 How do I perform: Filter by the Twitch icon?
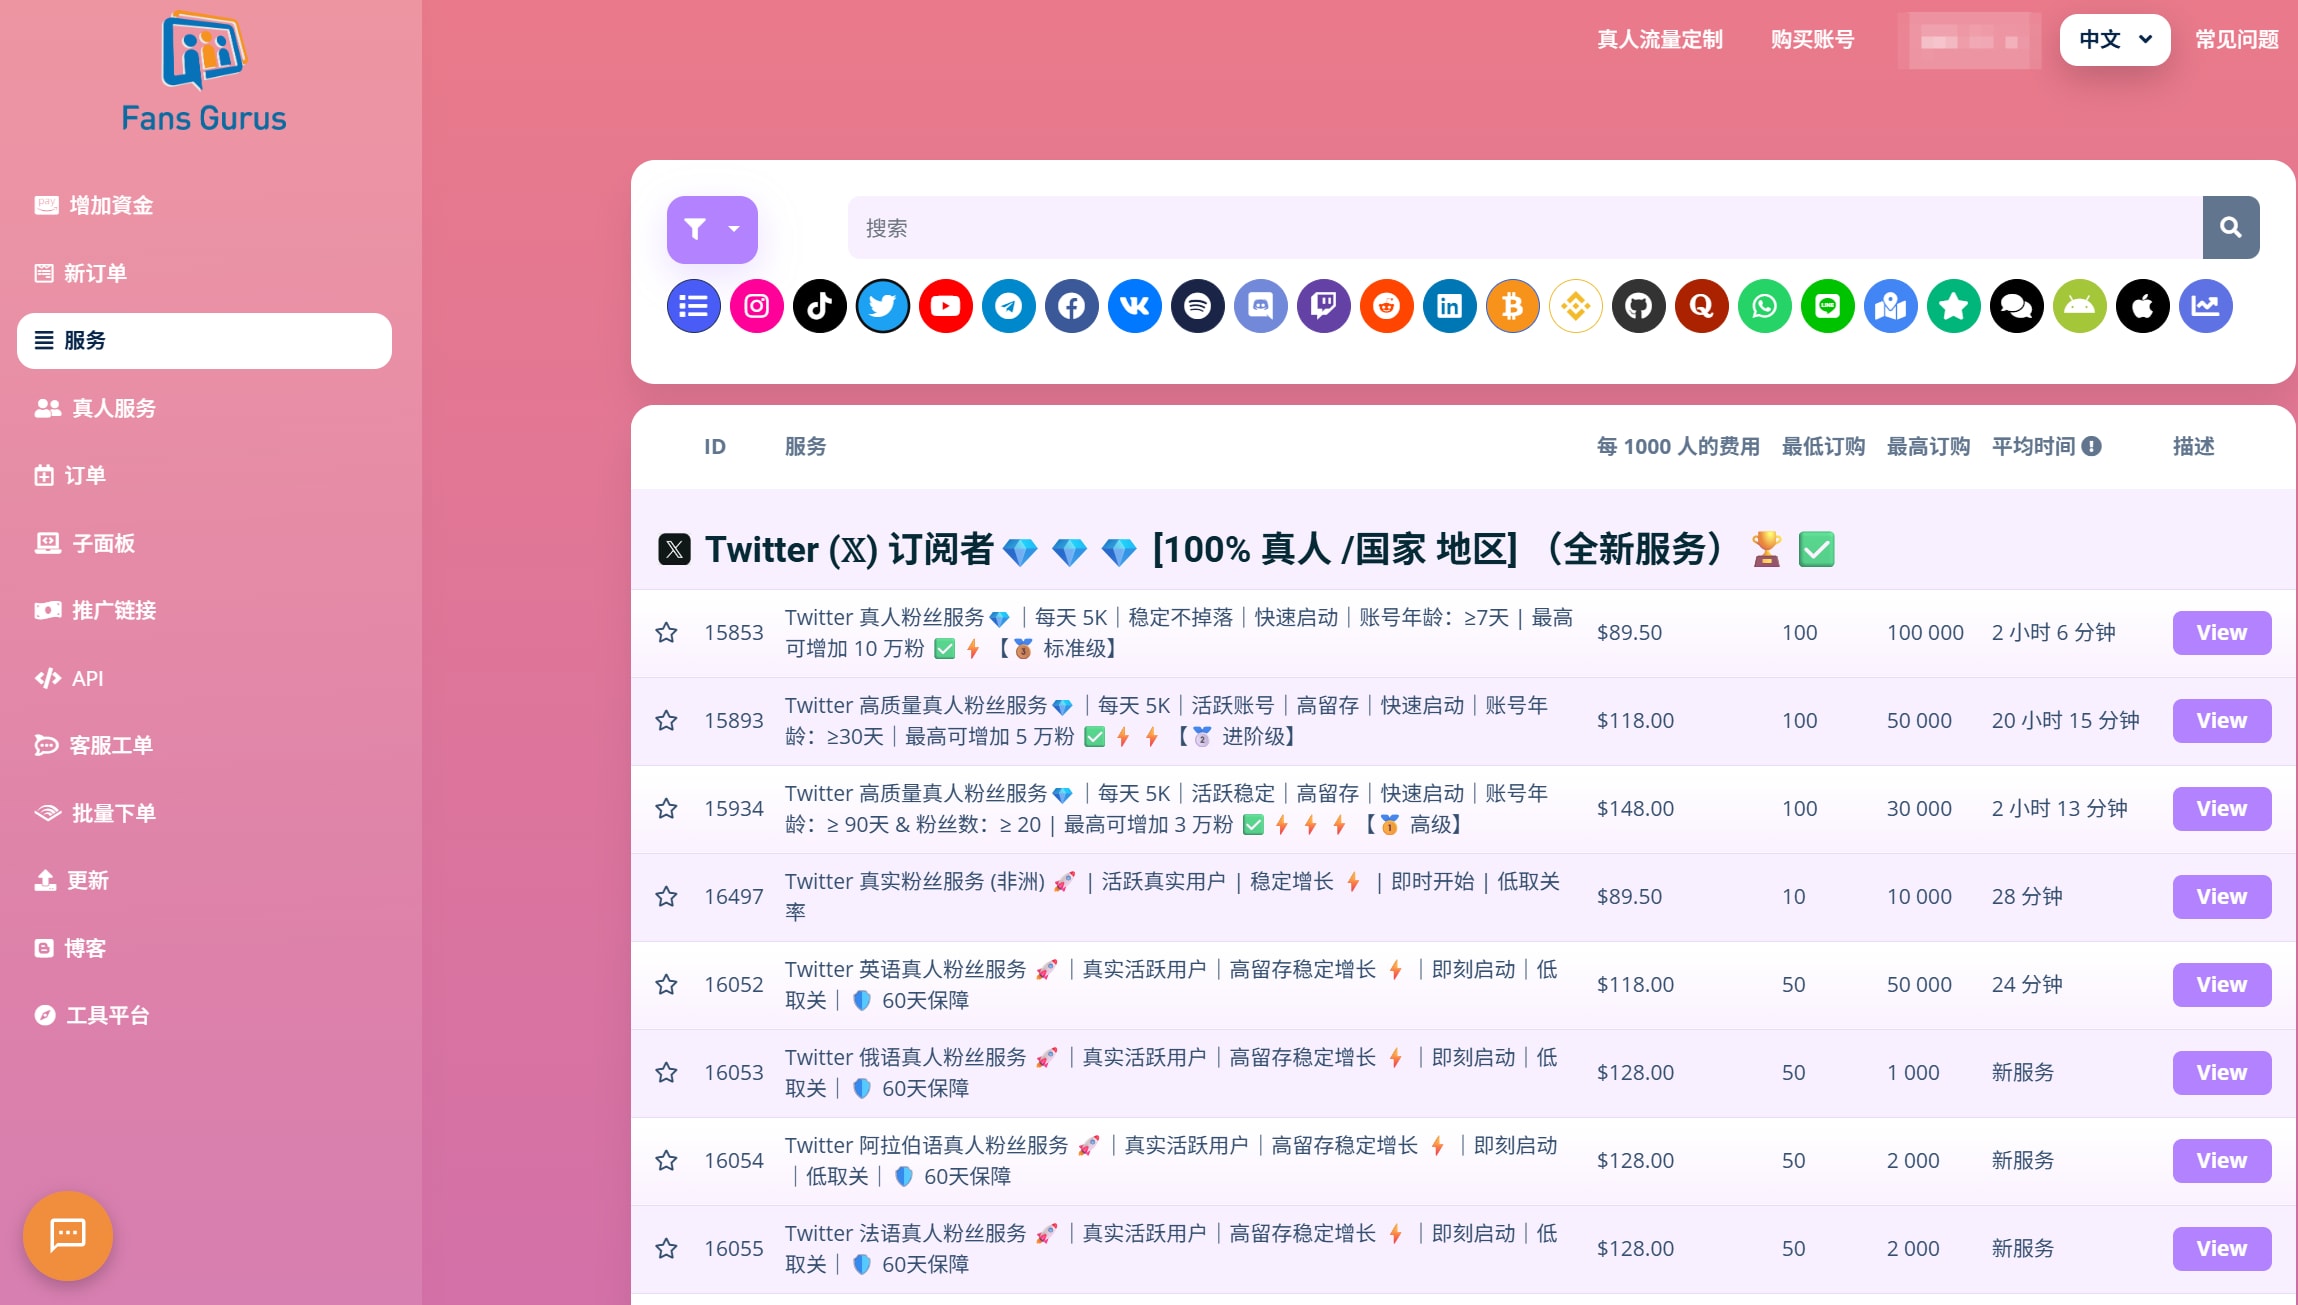click(x=1323, y=306)
